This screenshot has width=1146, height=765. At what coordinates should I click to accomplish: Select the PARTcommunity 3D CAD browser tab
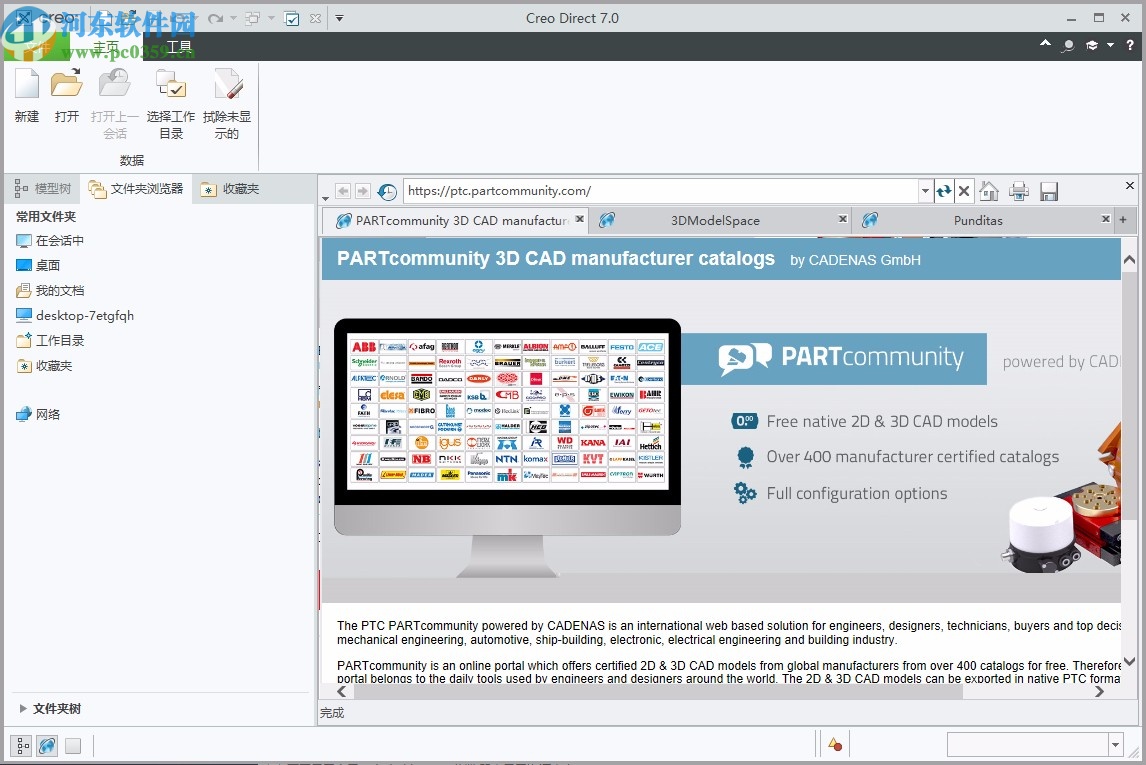pos(453,221)
